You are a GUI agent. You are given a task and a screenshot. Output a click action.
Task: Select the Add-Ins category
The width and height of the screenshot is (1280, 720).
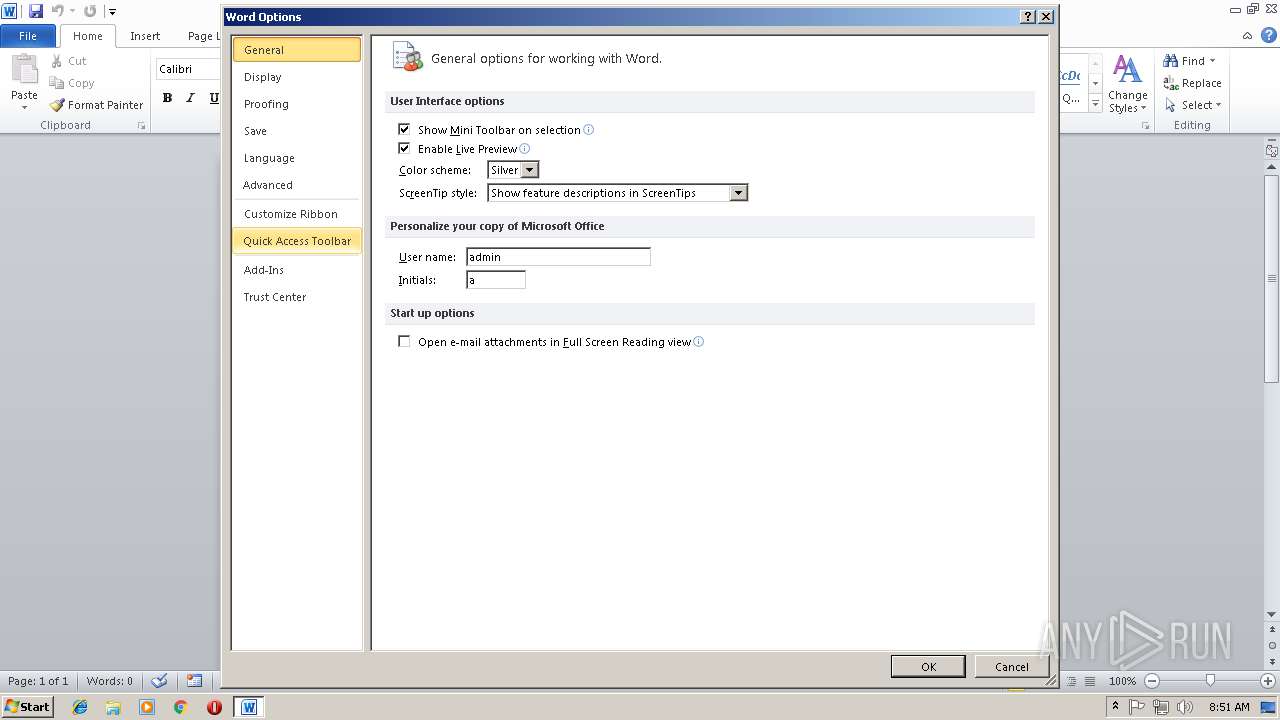[297, 270]
